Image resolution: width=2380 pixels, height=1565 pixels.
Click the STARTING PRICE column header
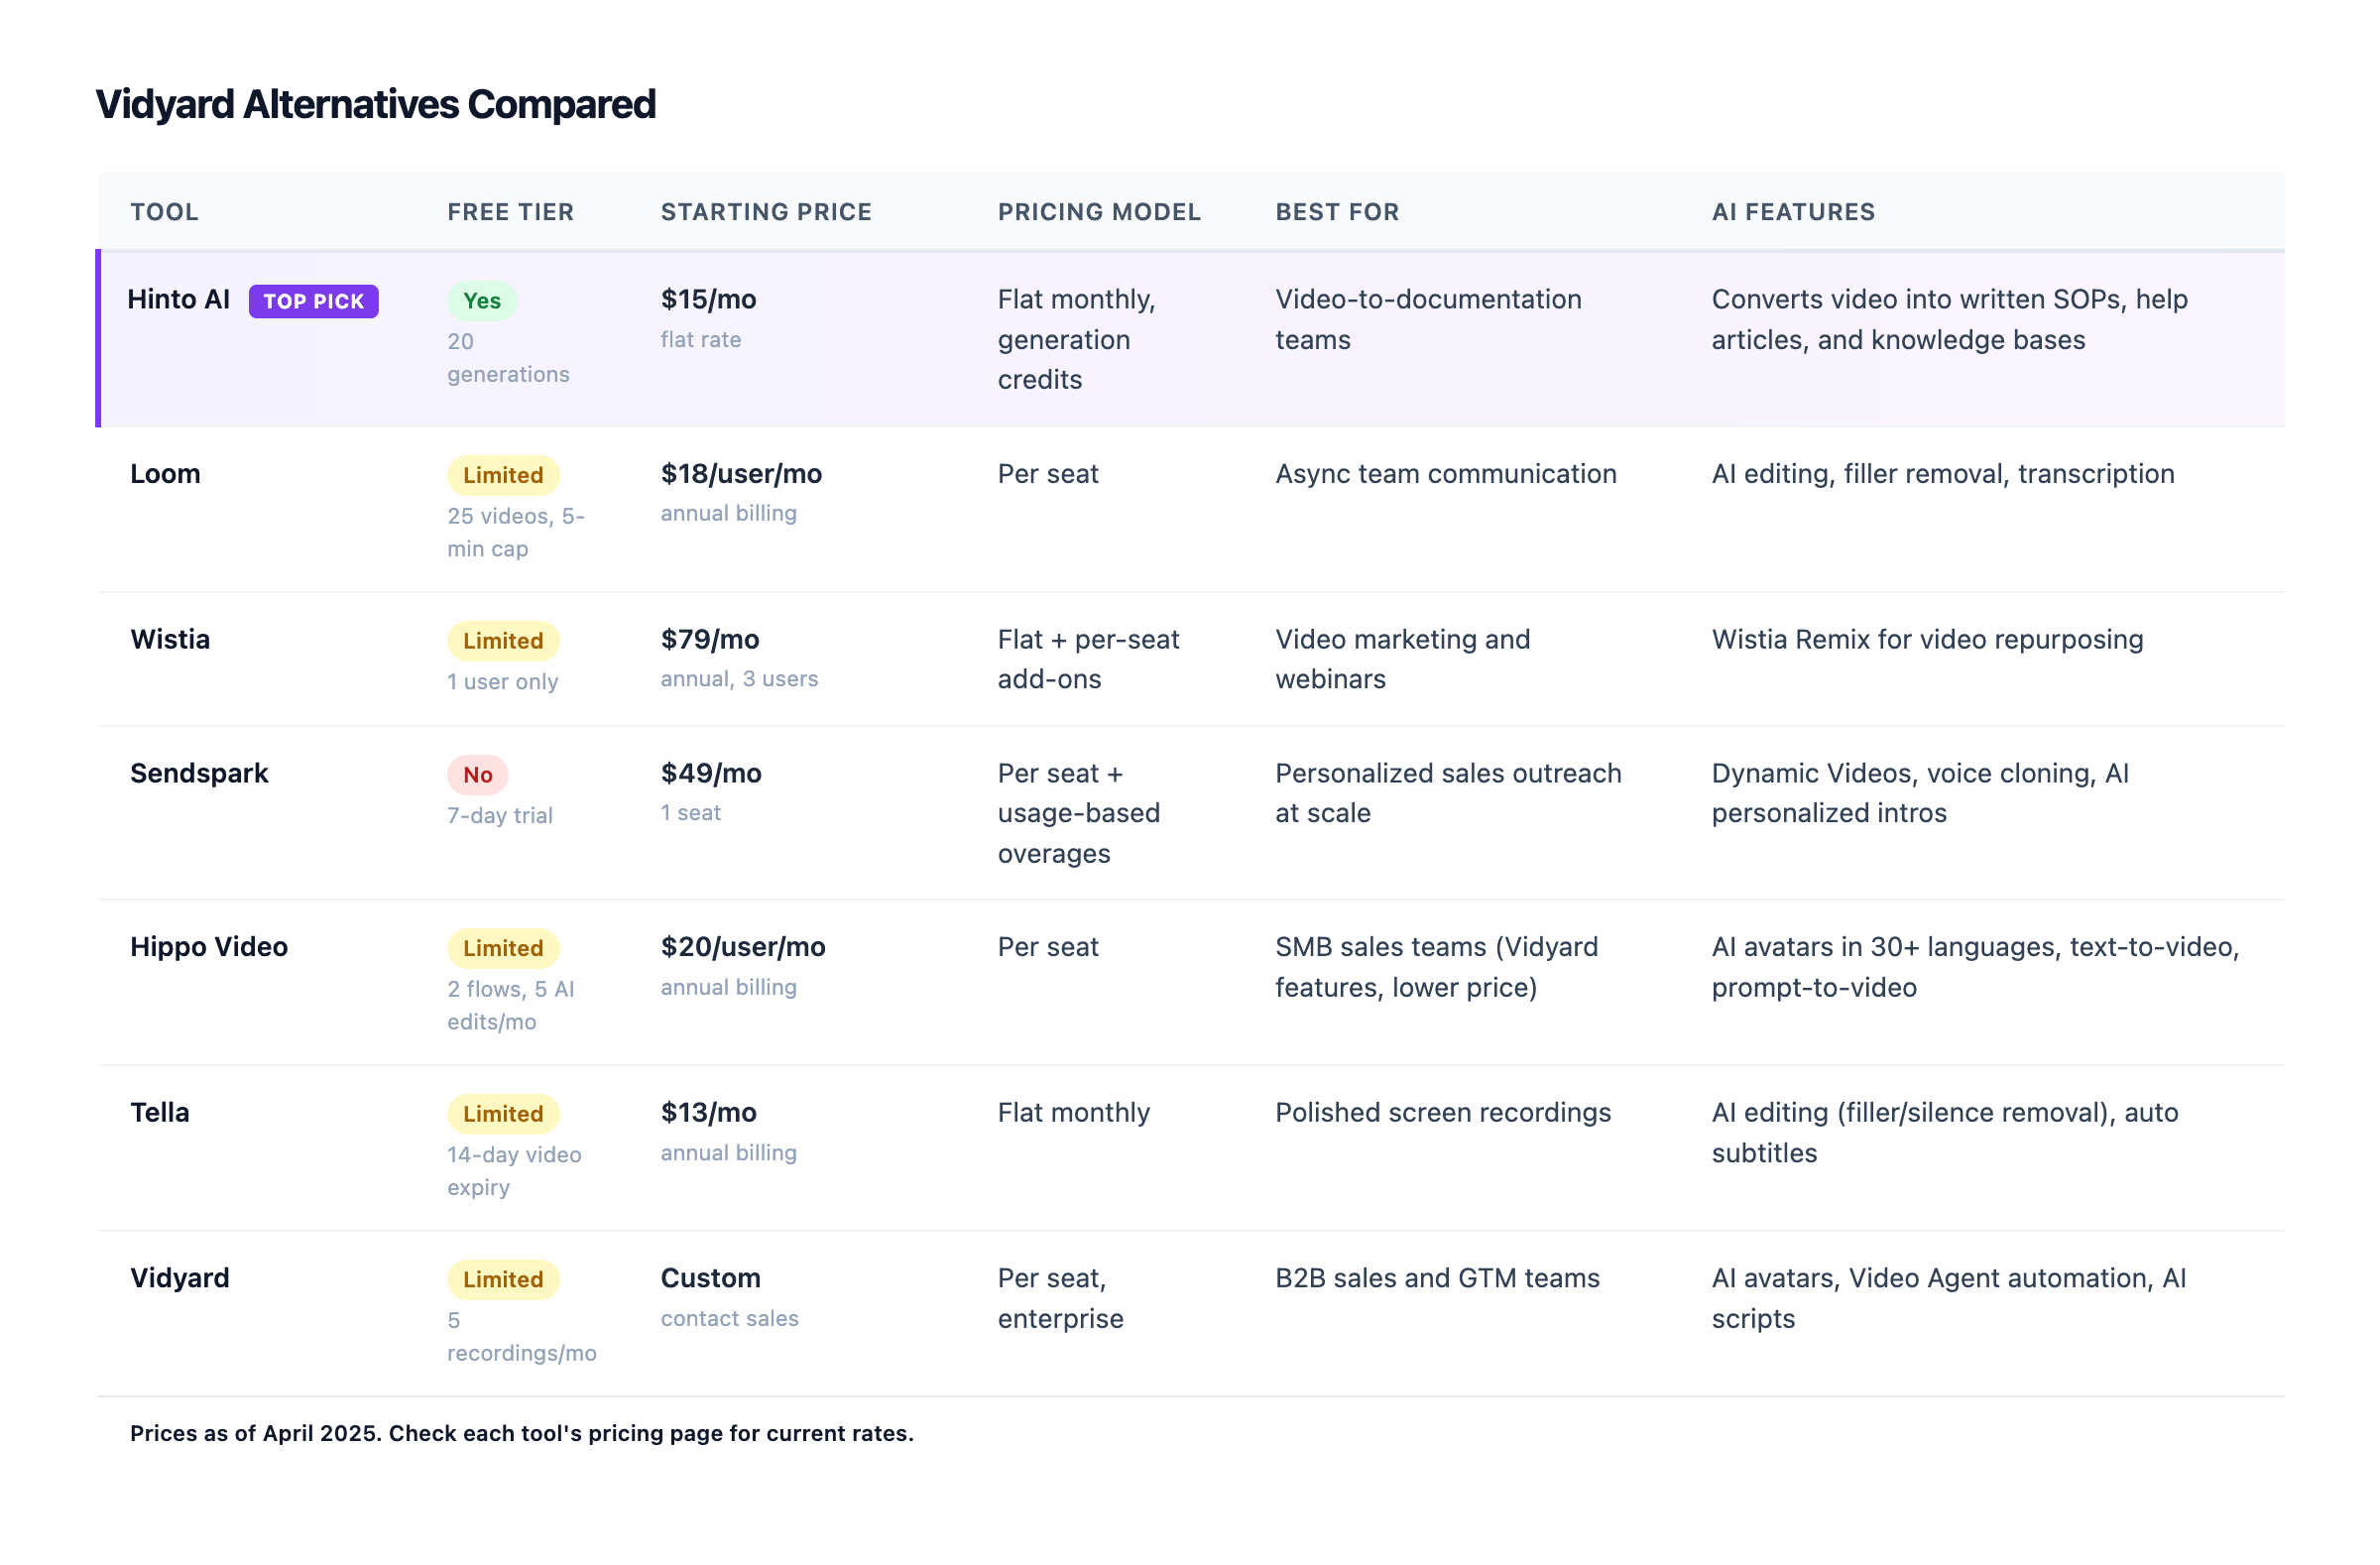766,211
